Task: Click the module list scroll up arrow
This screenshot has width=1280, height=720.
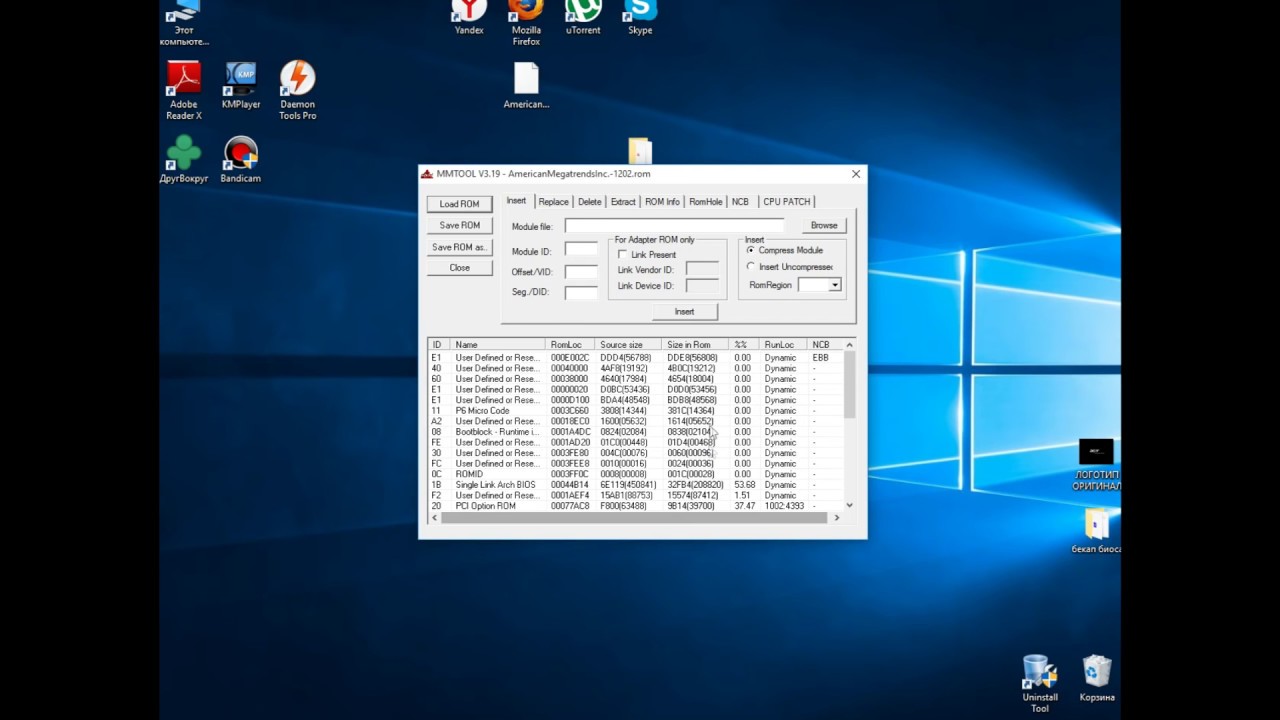Action: [x=850, y=345]
